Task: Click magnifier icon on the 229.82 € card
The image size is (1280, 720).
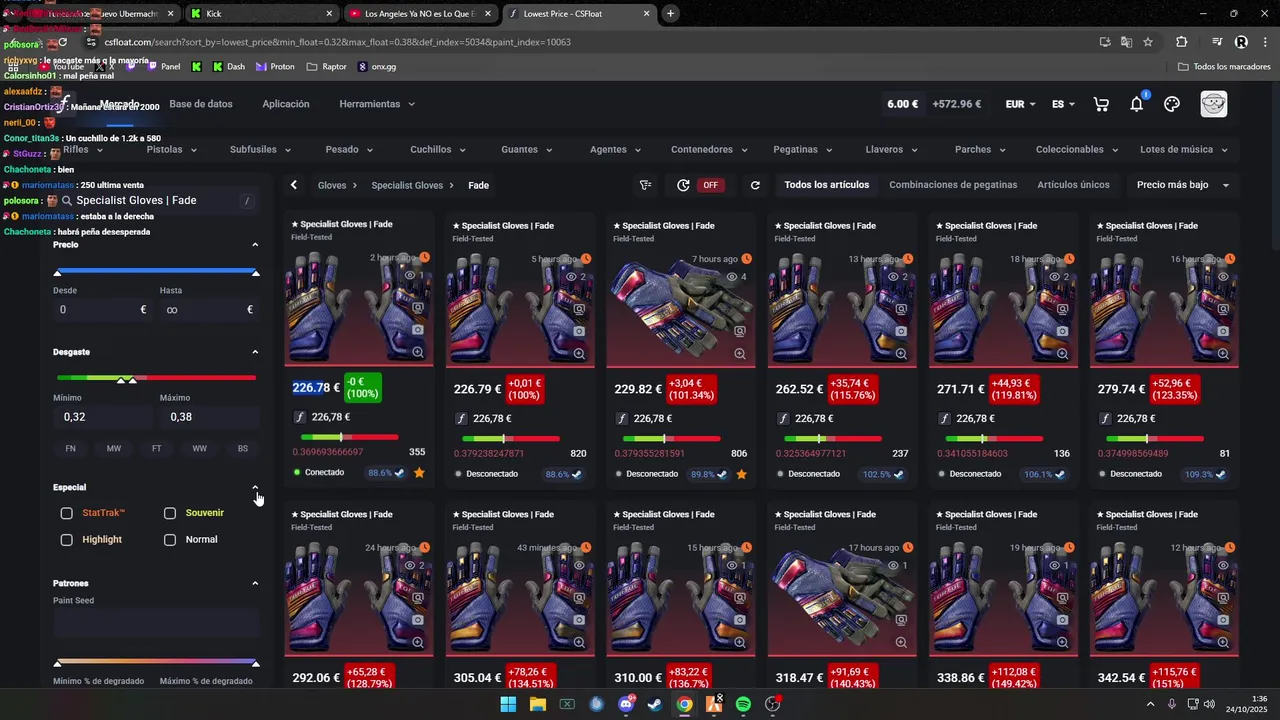Action: click(740, 353)
